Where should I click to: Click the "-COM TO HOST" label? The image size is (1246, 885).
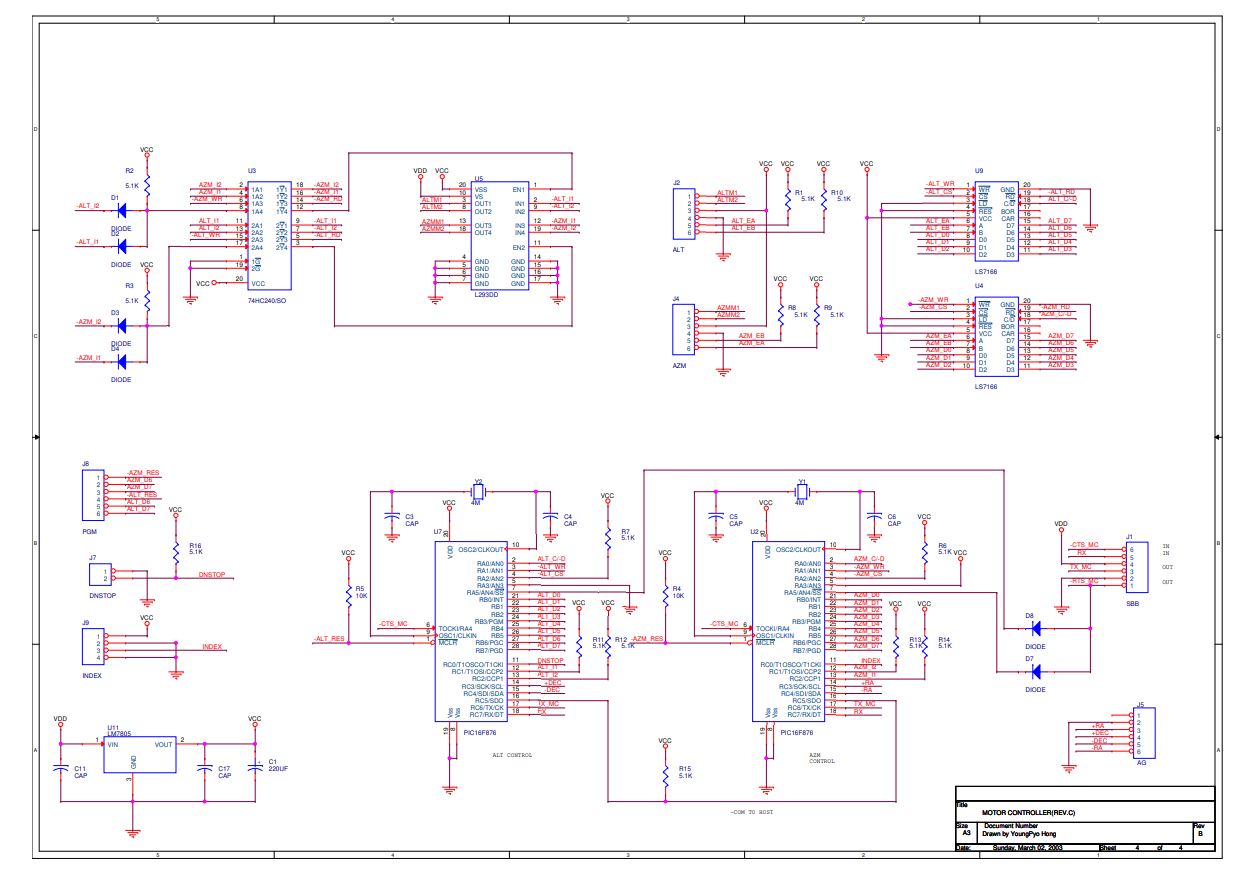click(x=752, y=811)
